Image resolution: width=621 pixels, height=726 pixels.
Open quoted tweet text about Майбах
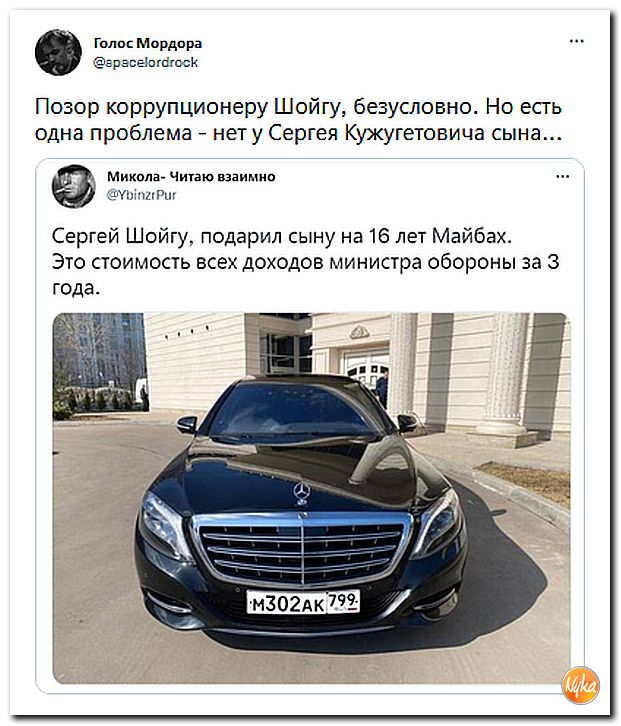306,262
